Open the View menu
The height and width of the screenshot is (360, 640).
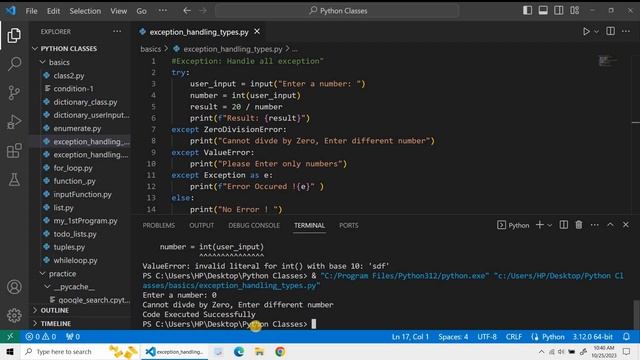[118, 11]
